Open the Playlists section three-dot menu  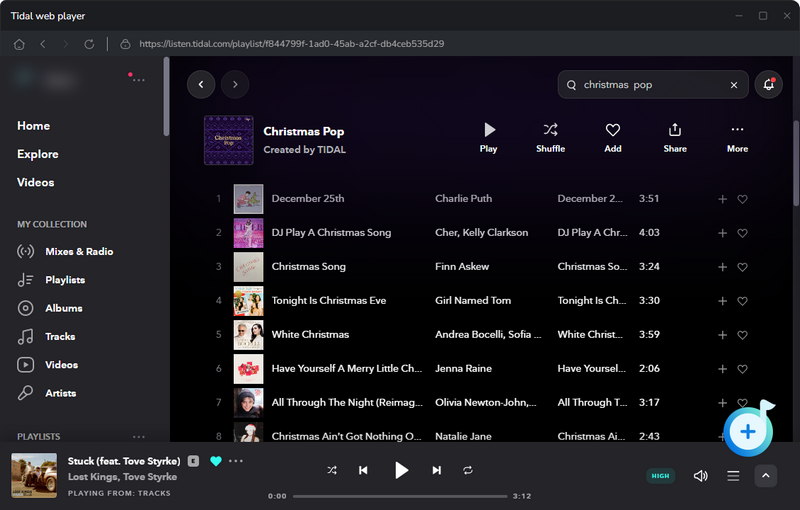(139, 437)
